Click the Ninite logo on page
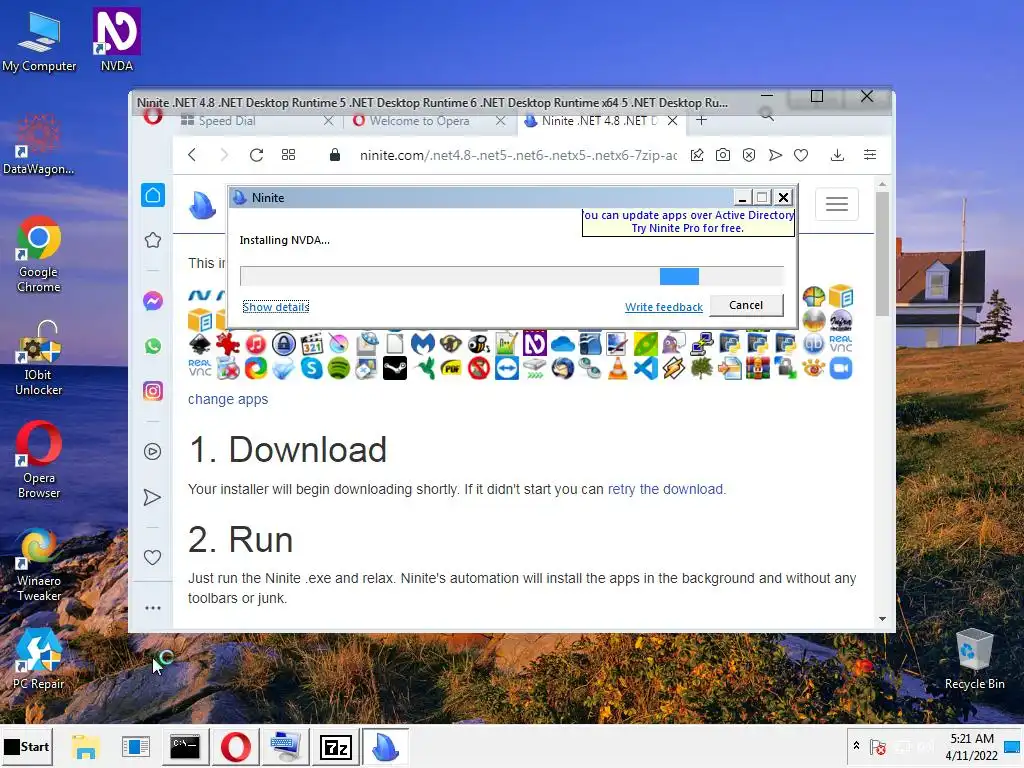Image resolution: width=1024 pixels, height=768 pixels. [202, 205]
